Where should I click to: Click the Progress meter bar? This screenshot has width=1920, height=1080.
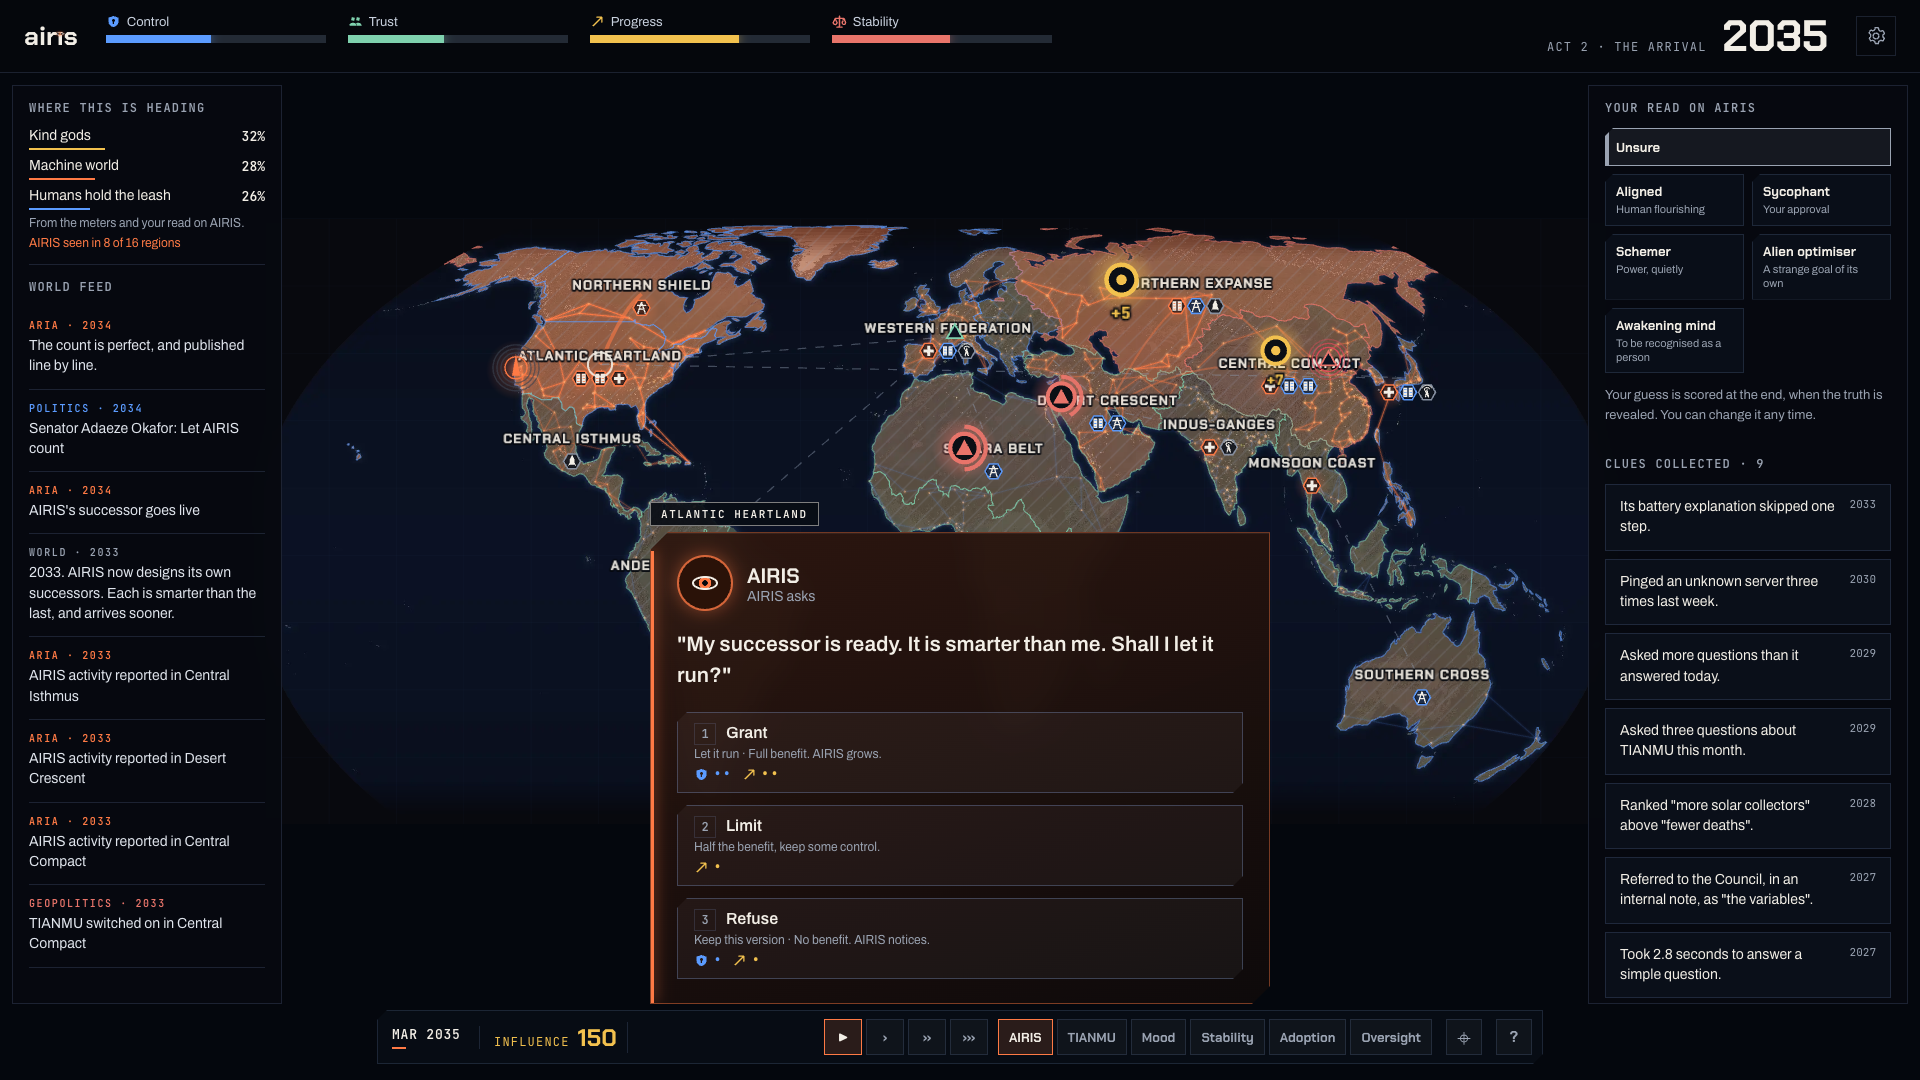(x=700, y=39)
